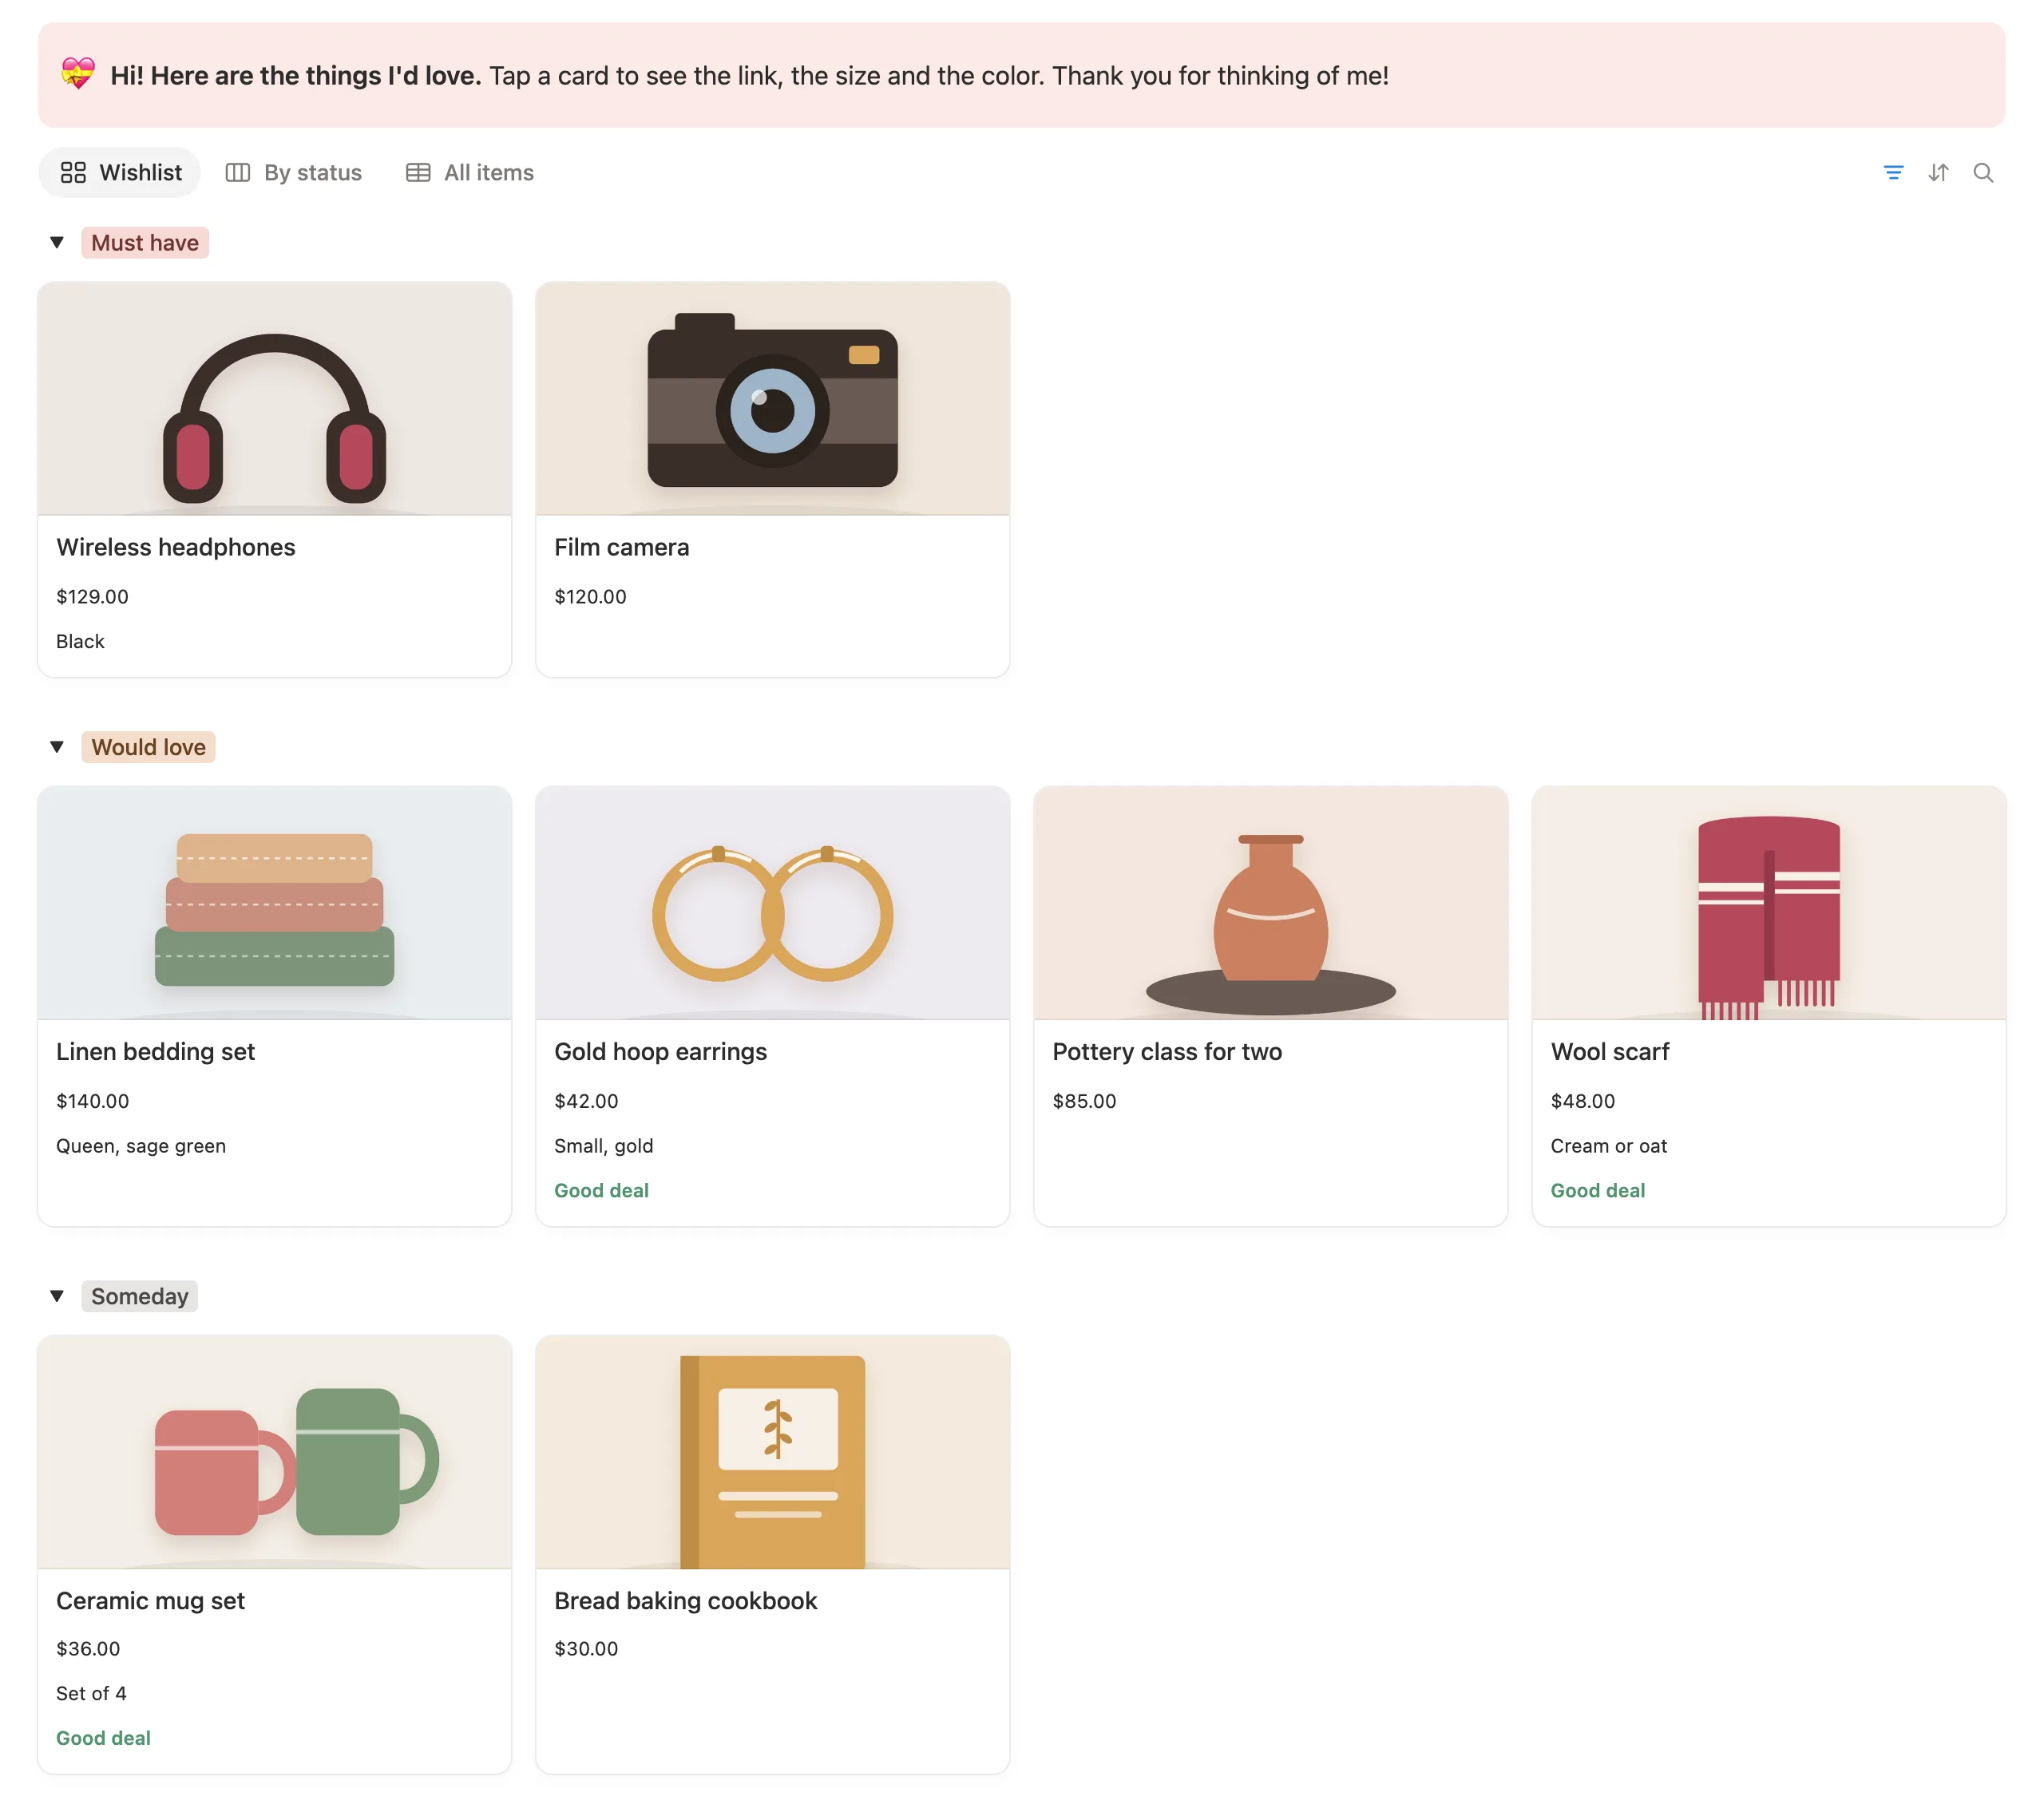Viewport: 2044px width, 1796px height.
Task: Collapse the Must have group
Action: click(57, 243)
